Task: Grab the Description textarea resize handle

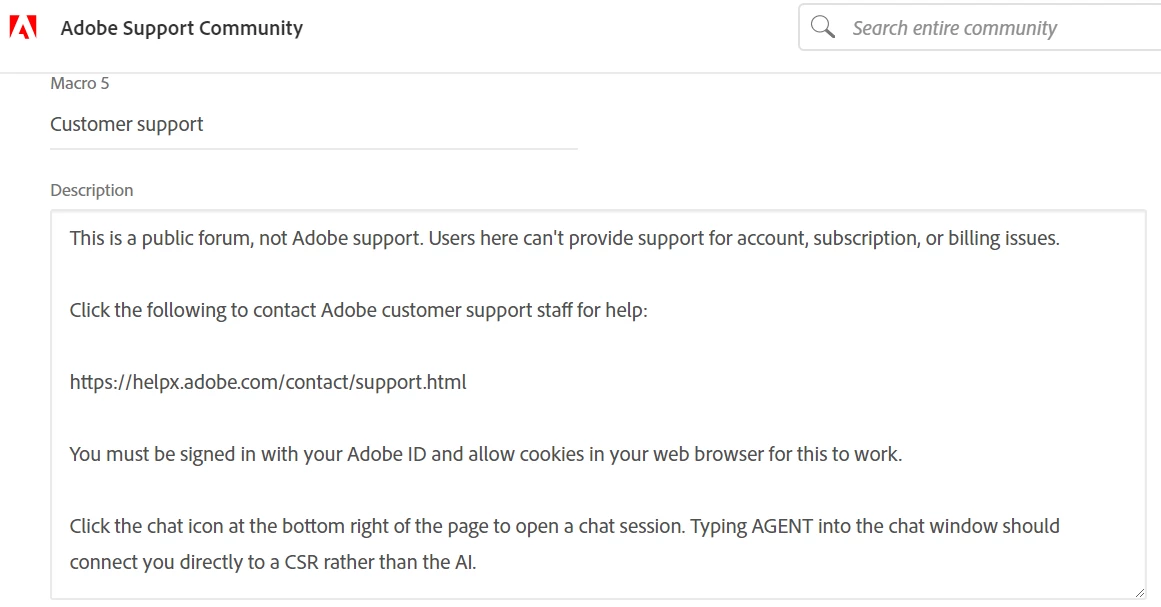Action: tap(1138, 591)
